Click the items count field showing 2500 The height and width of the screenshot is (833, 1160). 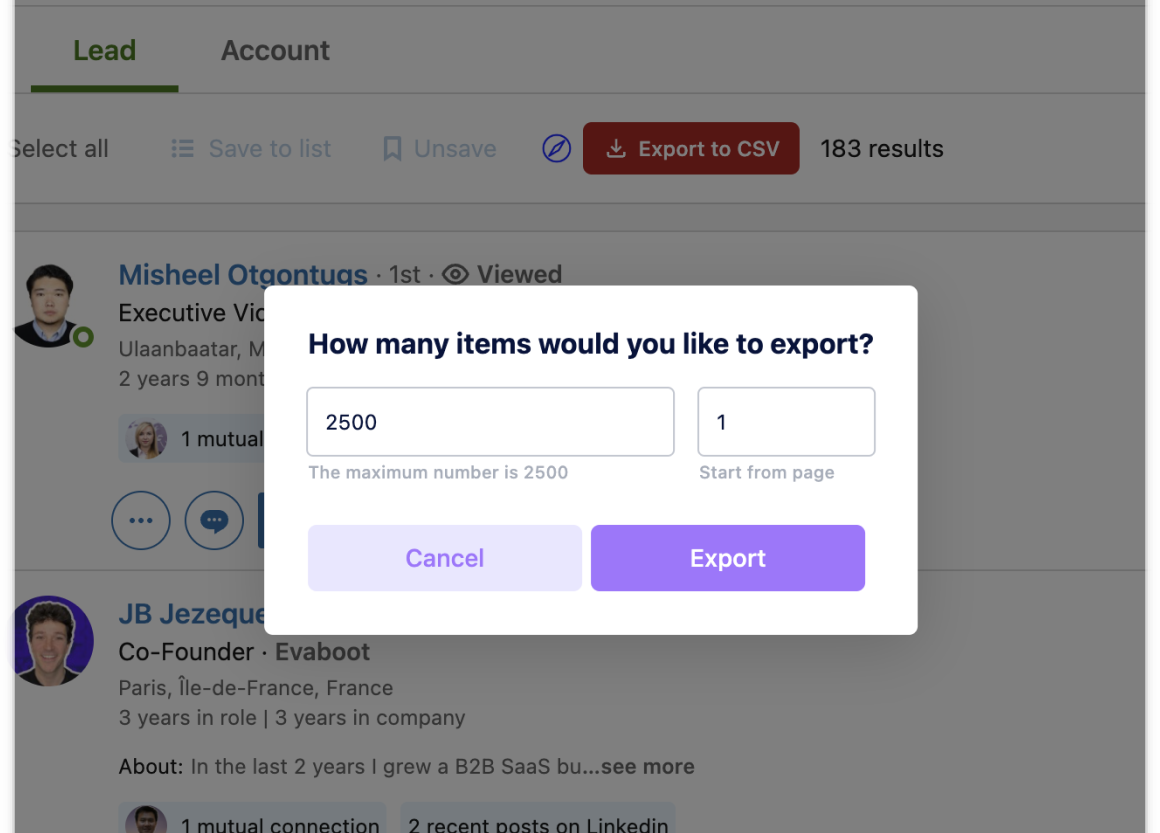[x=490, y=422]
